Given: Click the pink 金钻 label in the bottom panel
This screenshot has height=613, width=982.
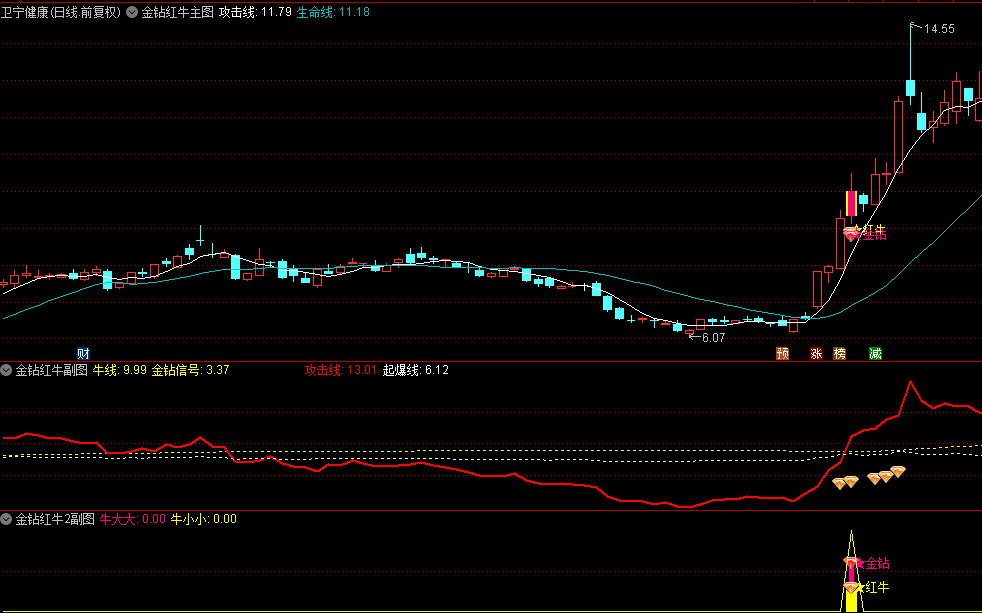Looking at the screenshot, I should pos(877,564).
